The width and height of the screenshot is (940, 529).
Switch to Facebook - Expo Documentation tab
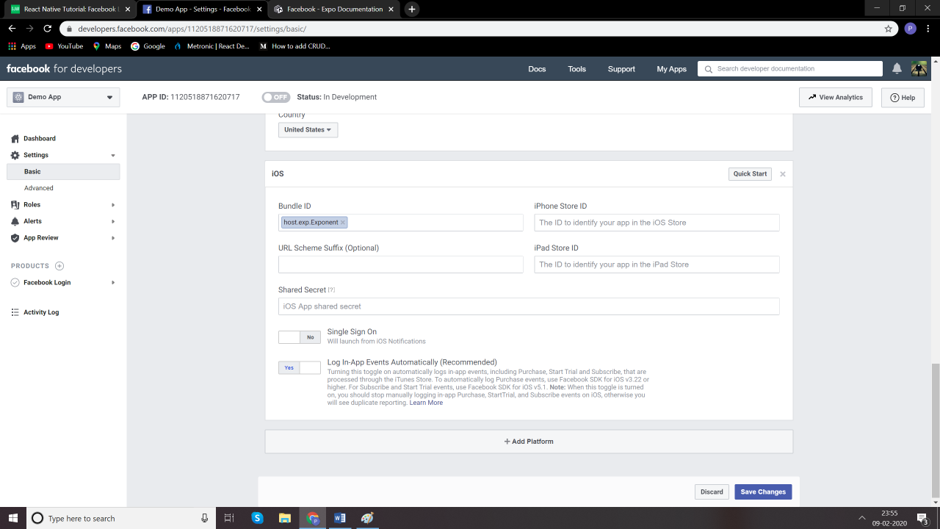click(x=335, y=9)
